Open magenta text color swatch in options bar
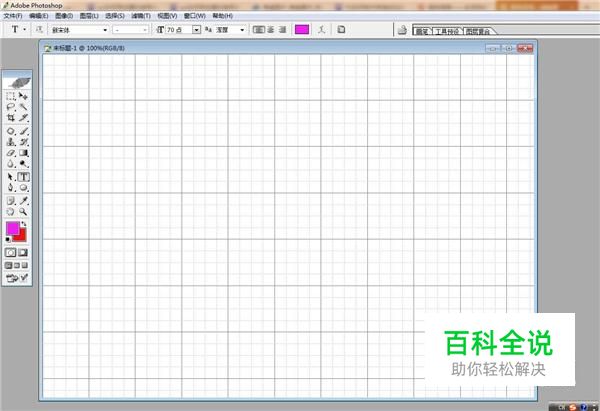The width and height of the screenshot is (600, 411). tap(302, 29)
